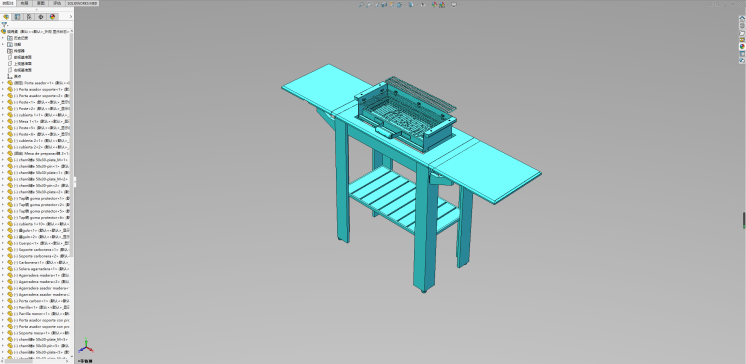This screenshot has width=746, height=364.
Task: Expand the Carbonera<1> component
Action: (x=3, y=263)
